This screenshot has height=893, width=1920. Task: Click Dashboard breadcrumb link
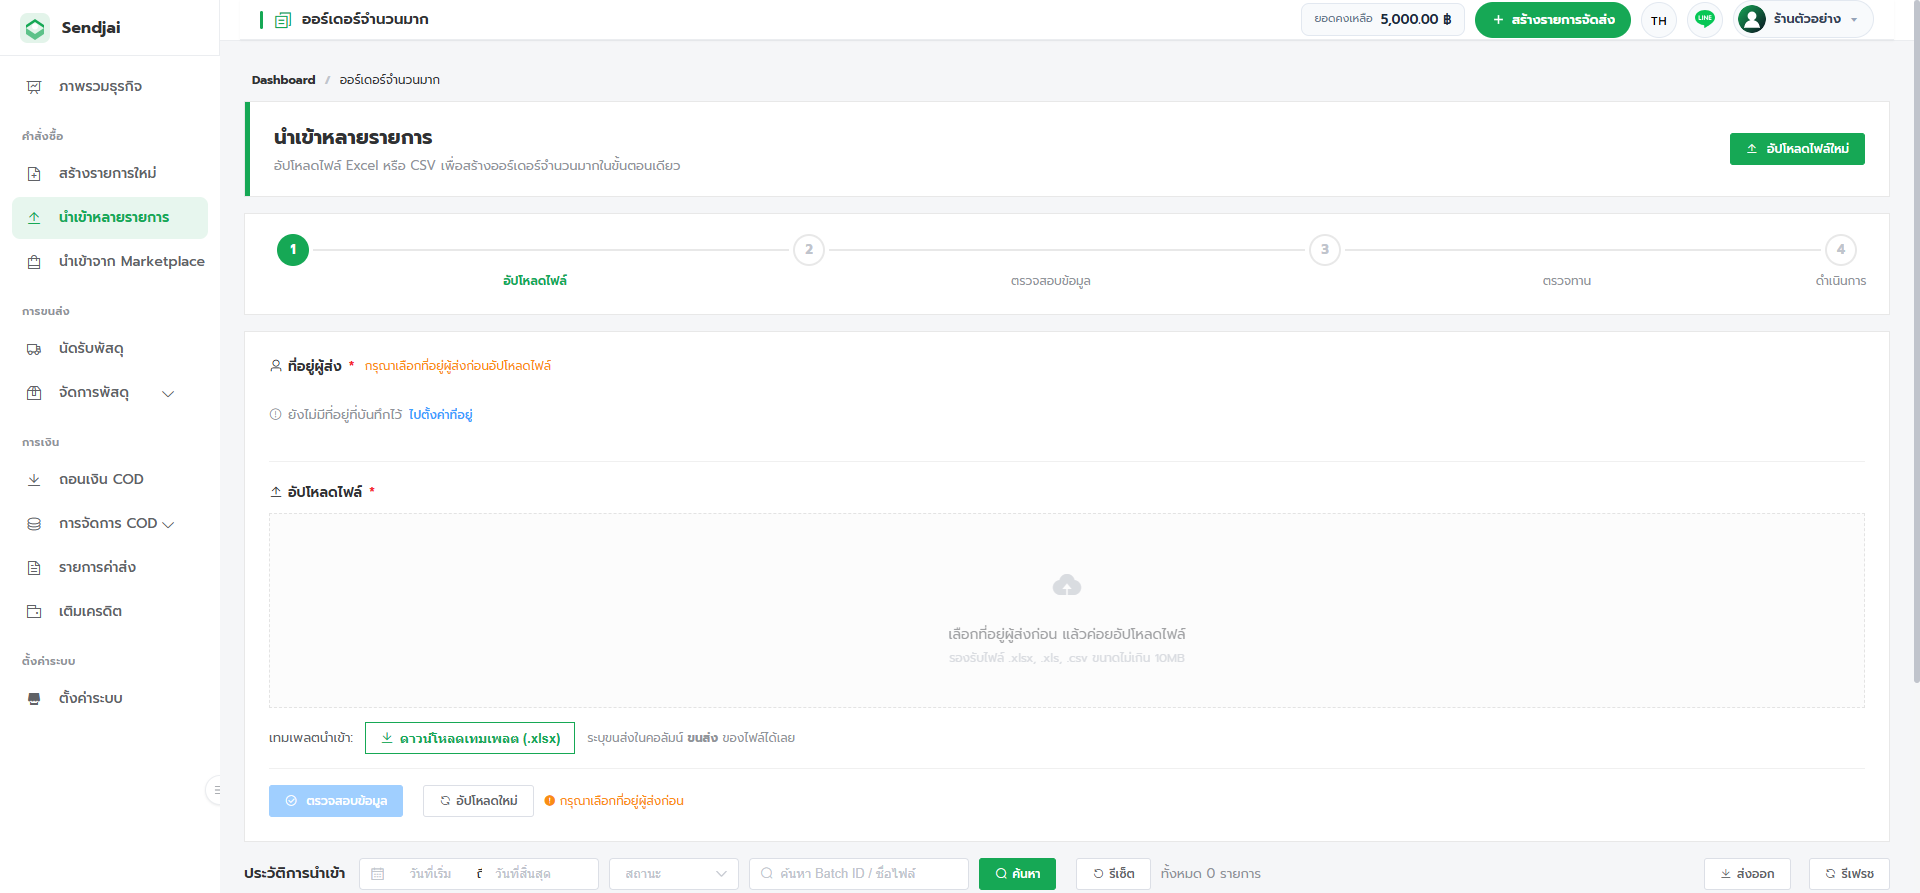pyautogui.click(x=283, y=80)
